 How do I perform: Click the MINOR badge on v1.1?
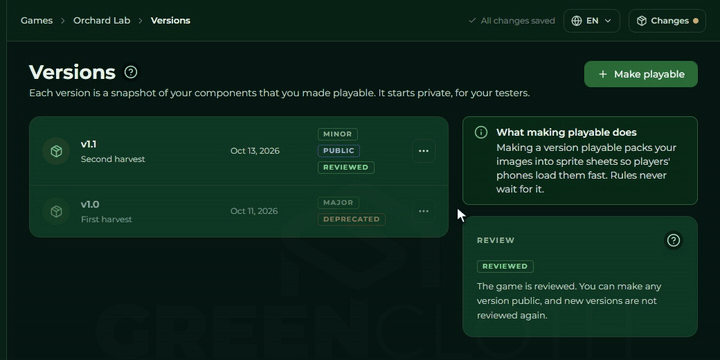pos(338,134)
